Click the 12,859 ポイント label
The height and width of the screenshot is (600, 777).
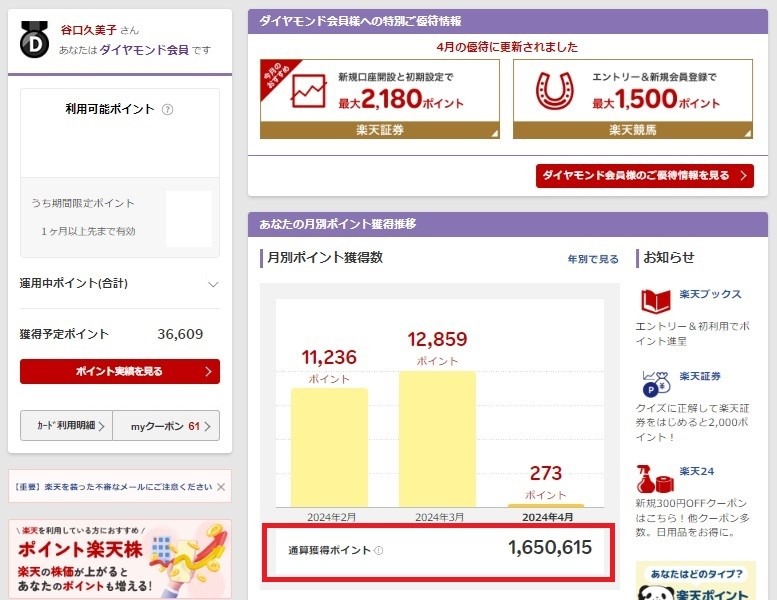[438, 347]
